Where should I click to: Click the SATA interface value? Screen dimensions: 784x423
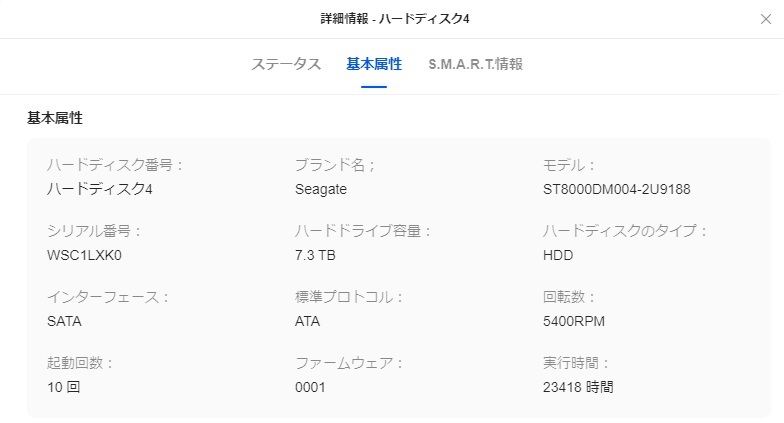pyautogui.click(x=65, y=321)
